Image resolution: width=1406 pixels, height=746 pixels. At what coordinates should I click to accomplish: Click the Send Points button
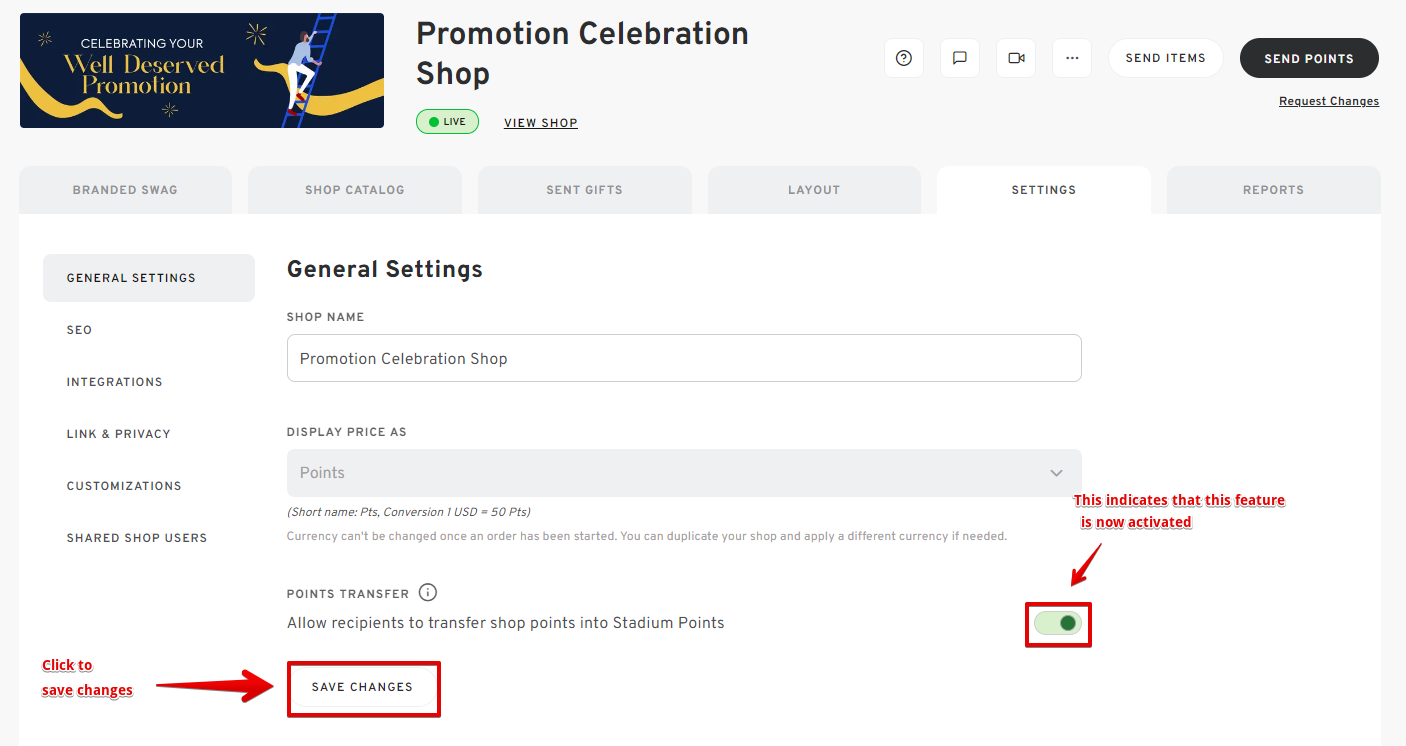click(1309, 58)
